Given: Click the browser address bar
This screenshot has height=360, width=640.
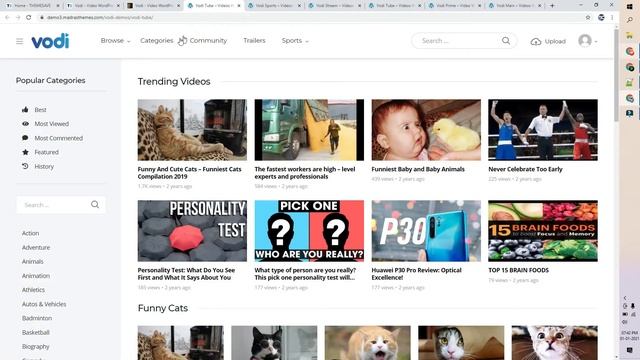Looking at the screenshot, I should pyautogui.click(x=310, y=17).
